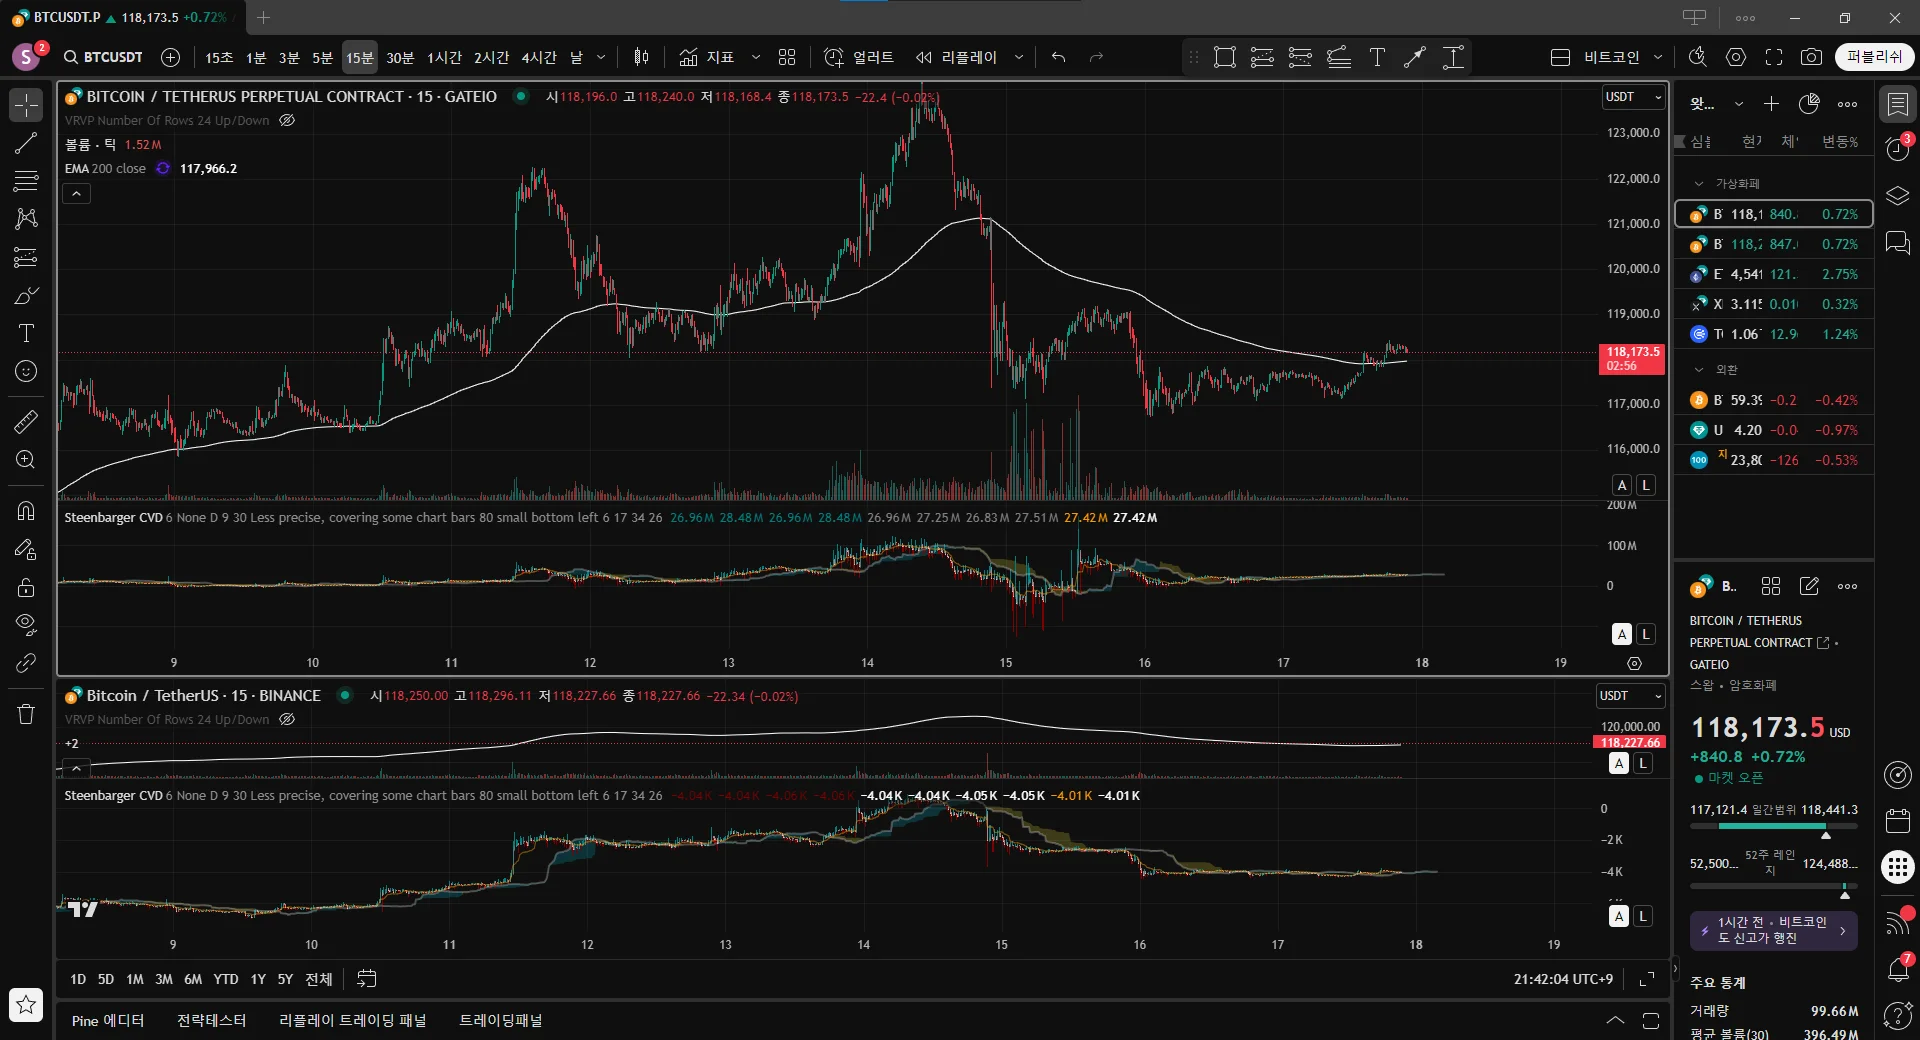Open the object tree layers panel

click(x=1897, y=195)
